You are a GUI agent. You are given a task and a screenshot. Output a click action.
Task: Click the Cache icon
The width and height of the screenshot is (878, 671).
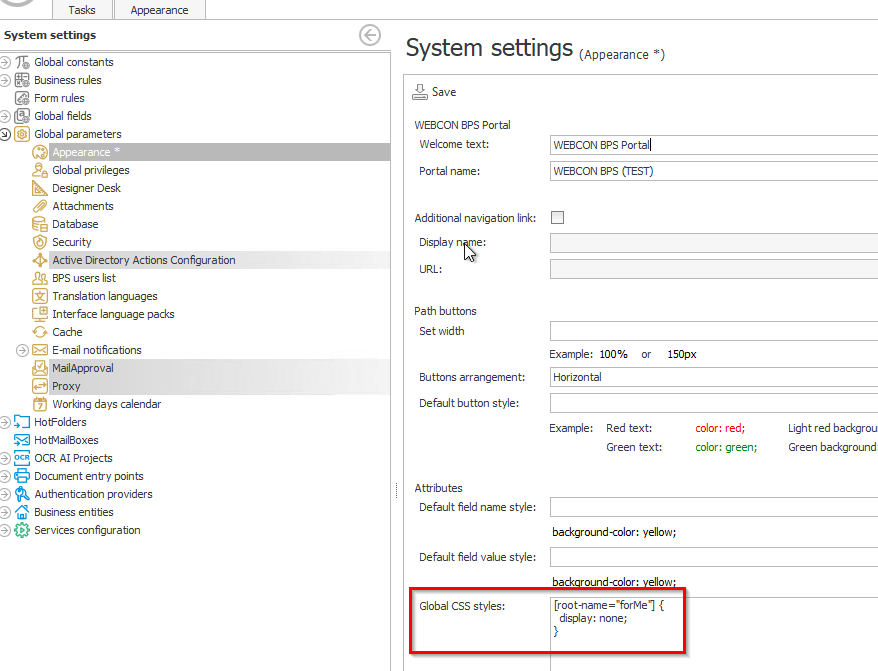(40, 332)
